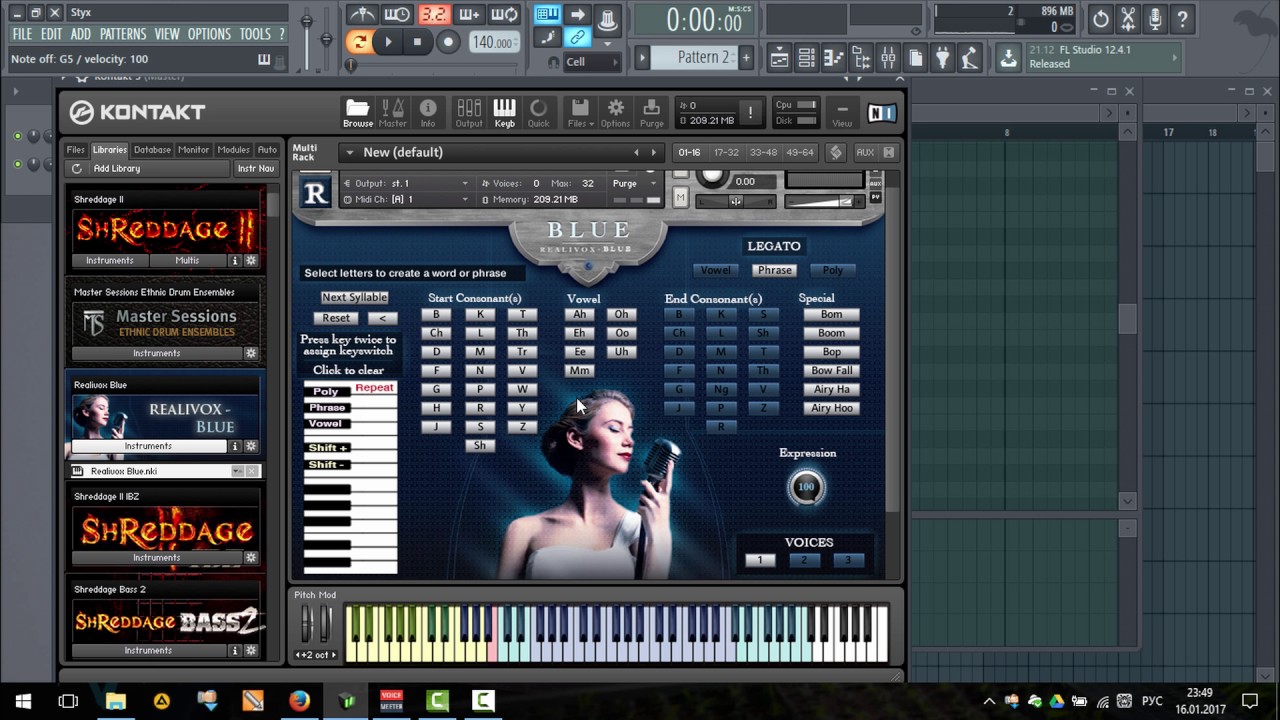Select the Poly legato mode

pos(833,270)
